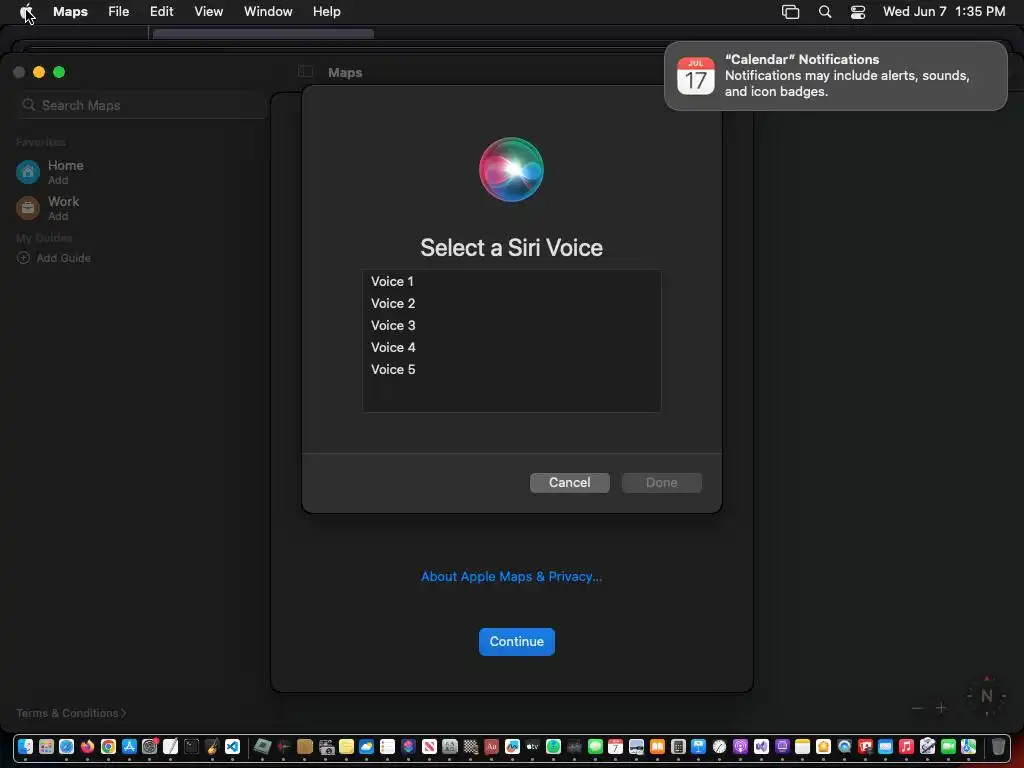Open Messages from the Dock
The image size is (1024, 768).
595,746
